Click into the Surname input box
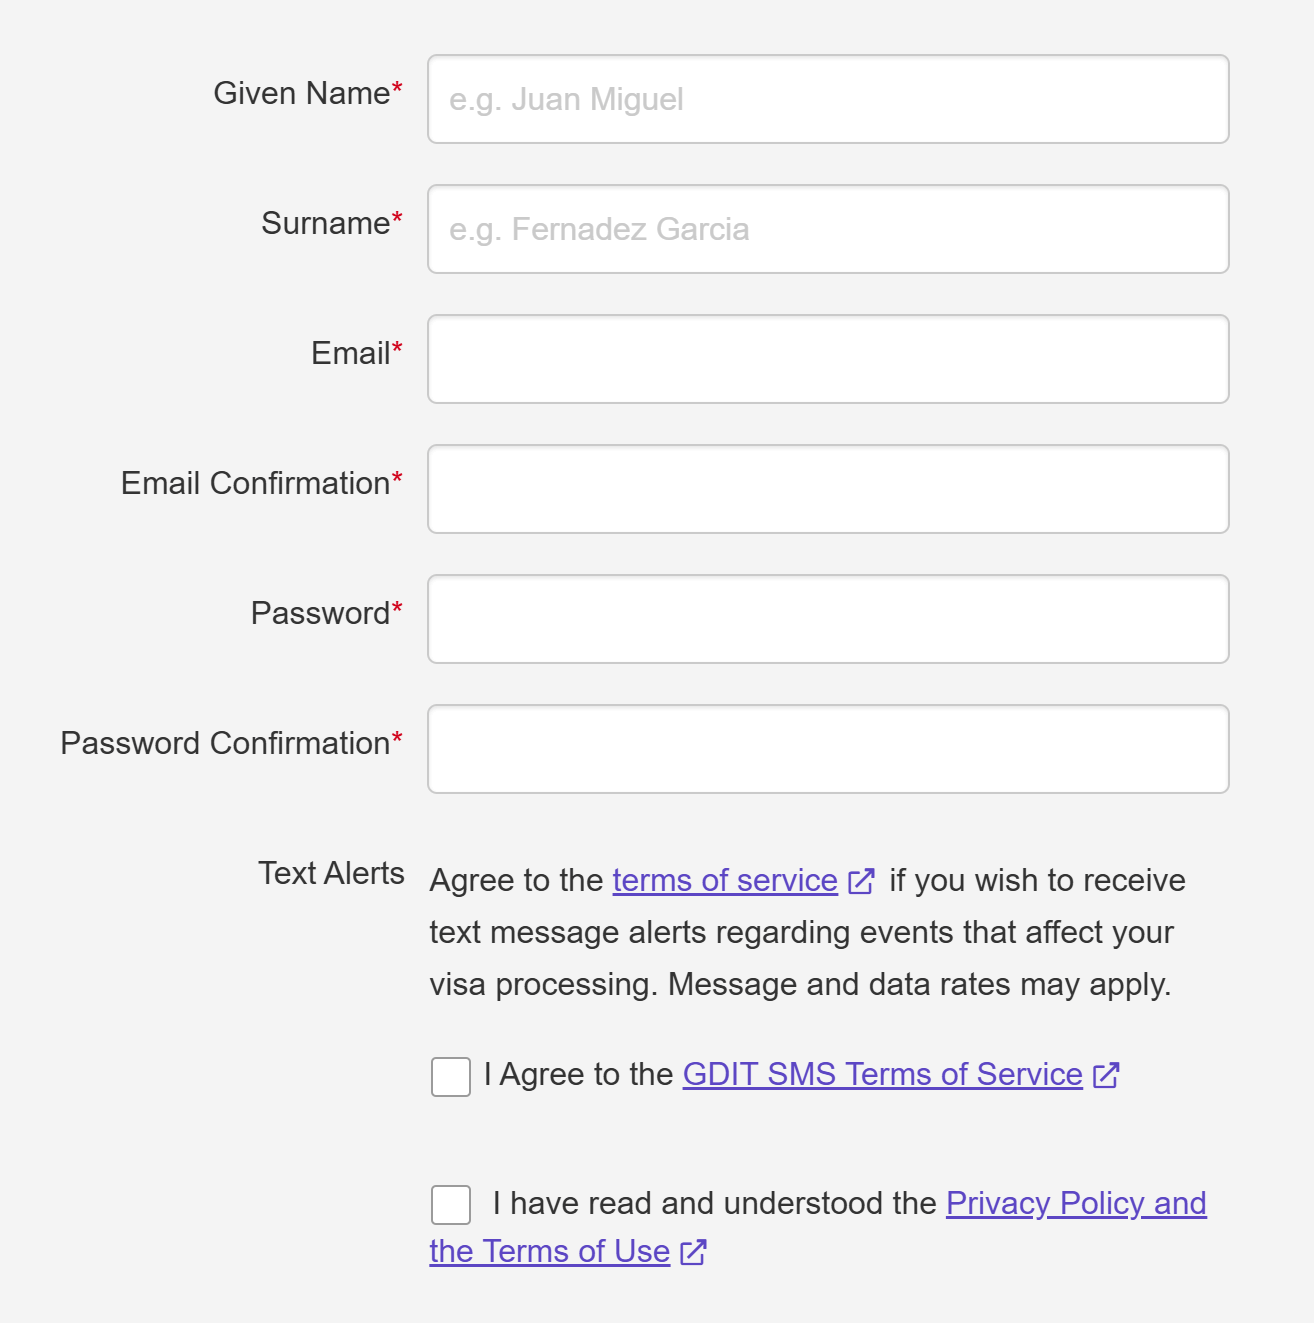The width and height of the screenshot is (1314, 1323). (828, 229)
